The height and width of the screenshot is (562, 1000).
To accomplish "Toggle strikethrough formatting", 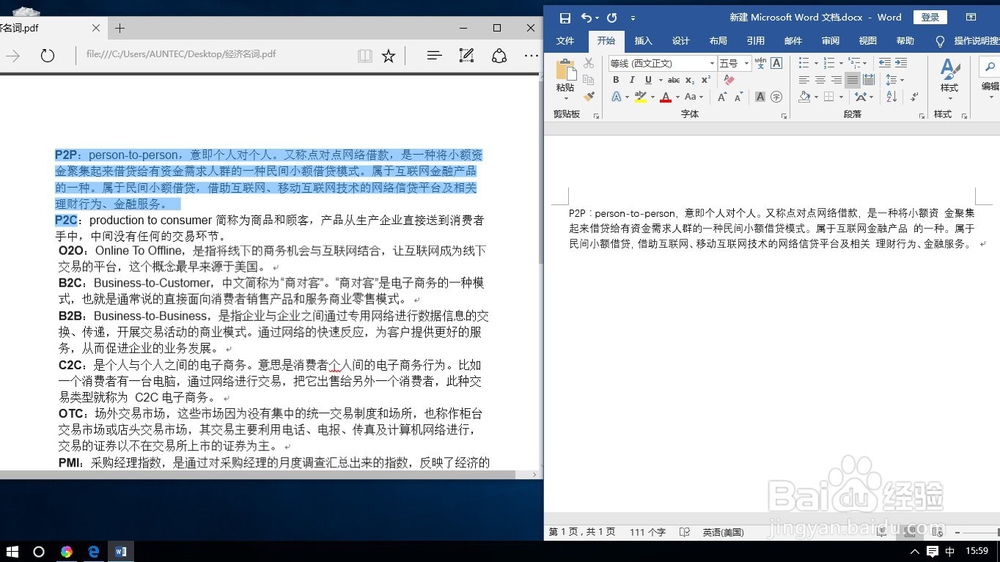I will tap(673, 80).
